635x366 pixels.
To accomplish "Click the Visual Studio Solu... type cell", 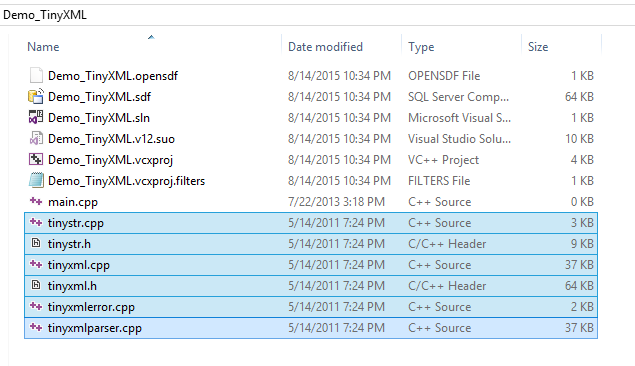I will point(459,139).
